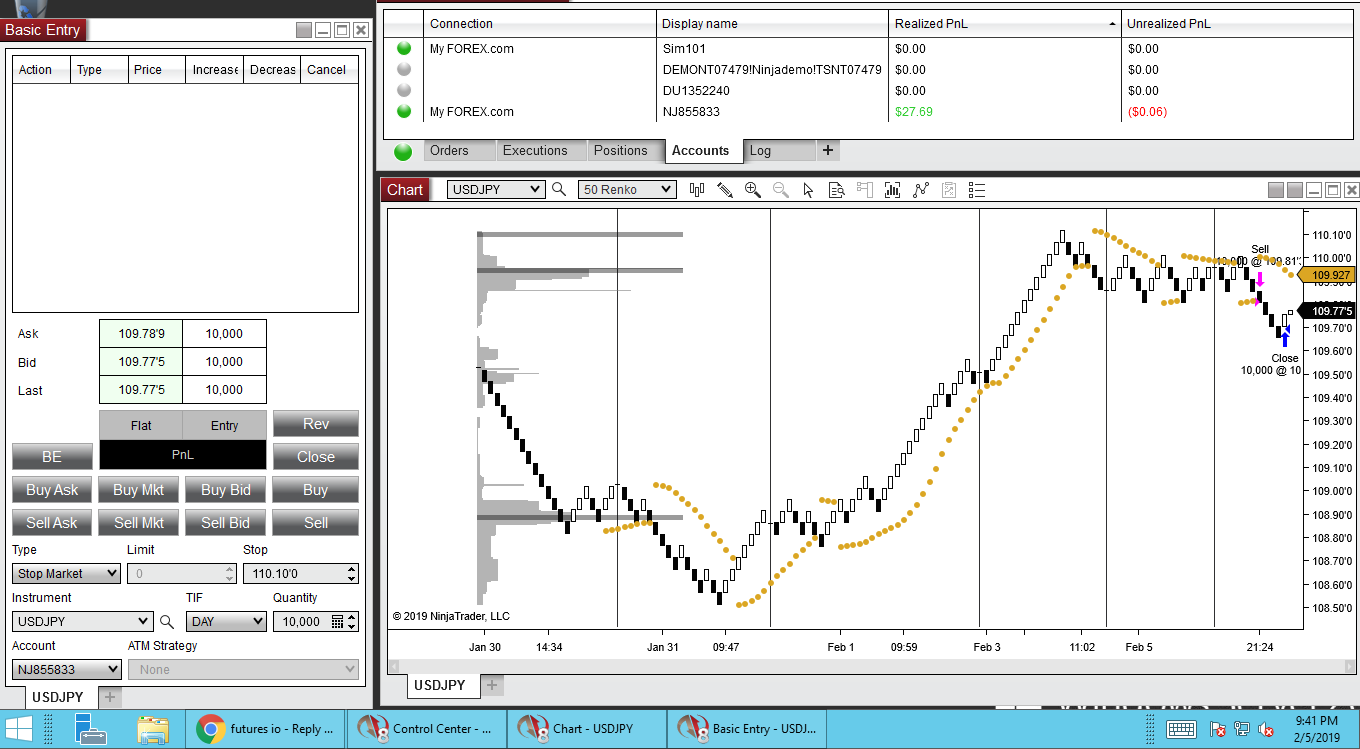Toggle the Chart Trader panel icon
The height and width of the screenshot is (749, 1360).
pos(865,189)
